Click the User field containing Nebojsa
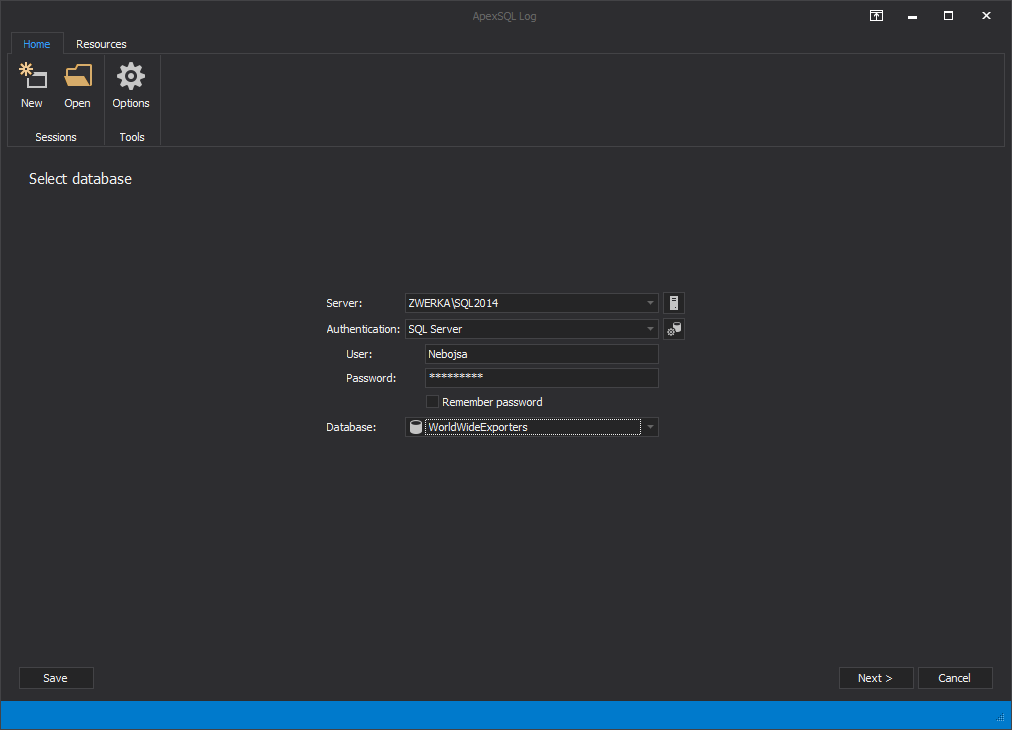The image size is (1012, 730). coord(541,354)
